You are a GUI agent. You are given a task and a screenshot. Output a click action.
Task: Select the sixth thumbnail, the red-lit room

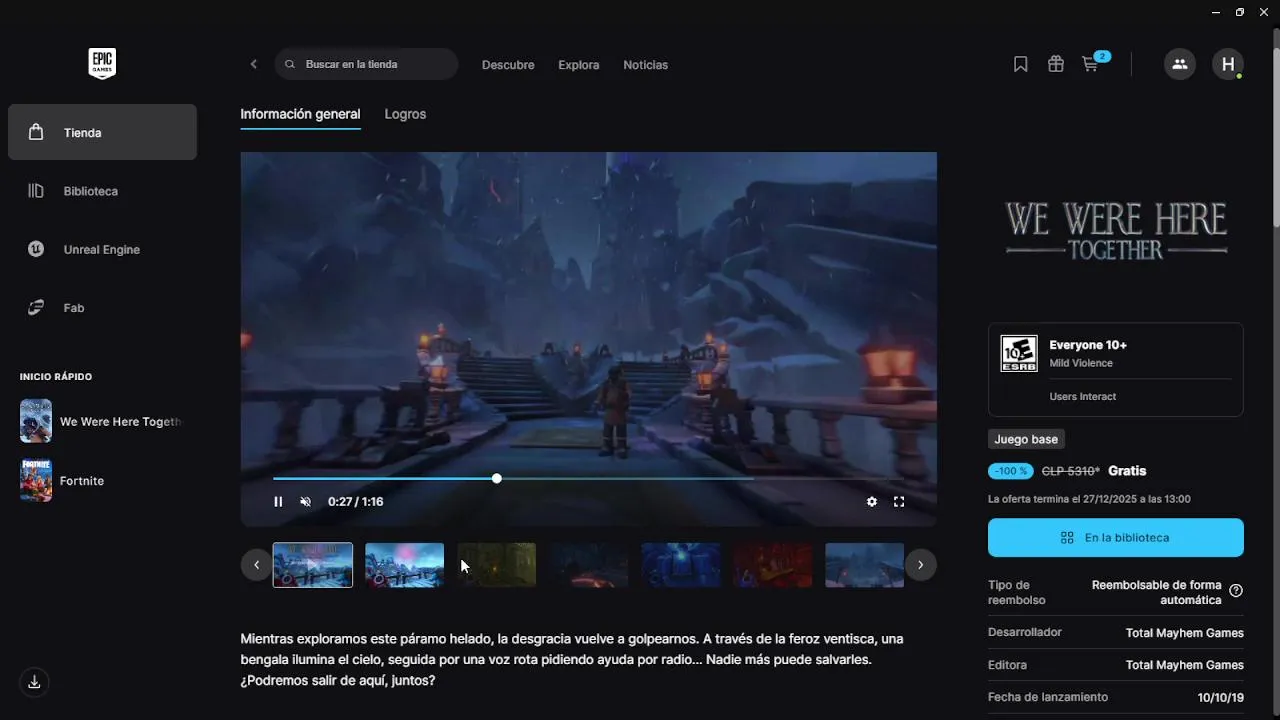(x=773, y=565)
